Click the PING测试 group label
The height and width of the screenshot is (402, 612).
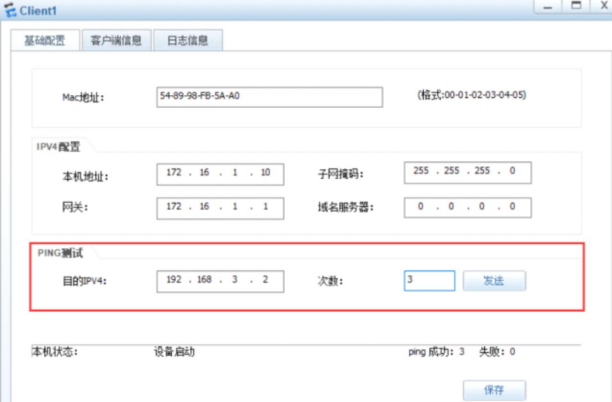[60, 253]
